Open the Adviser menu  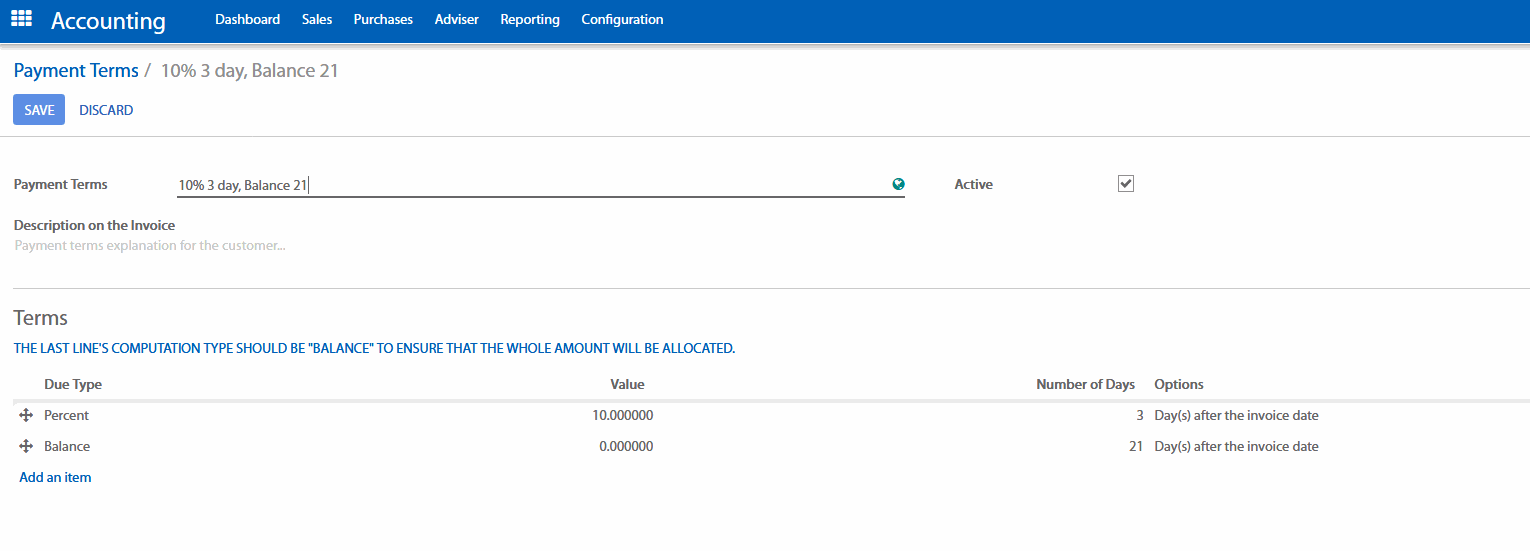coord(456,19)
